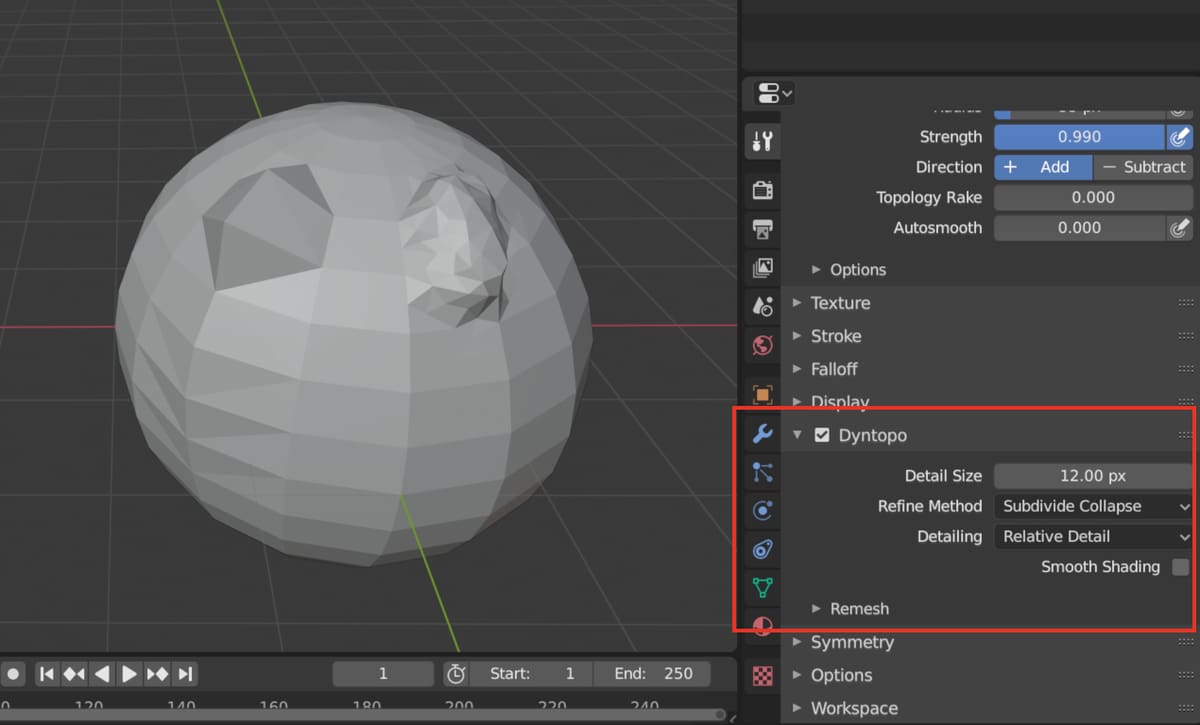Open the World properties tab
Screen dimensions: 1200x725
point(762,345)
